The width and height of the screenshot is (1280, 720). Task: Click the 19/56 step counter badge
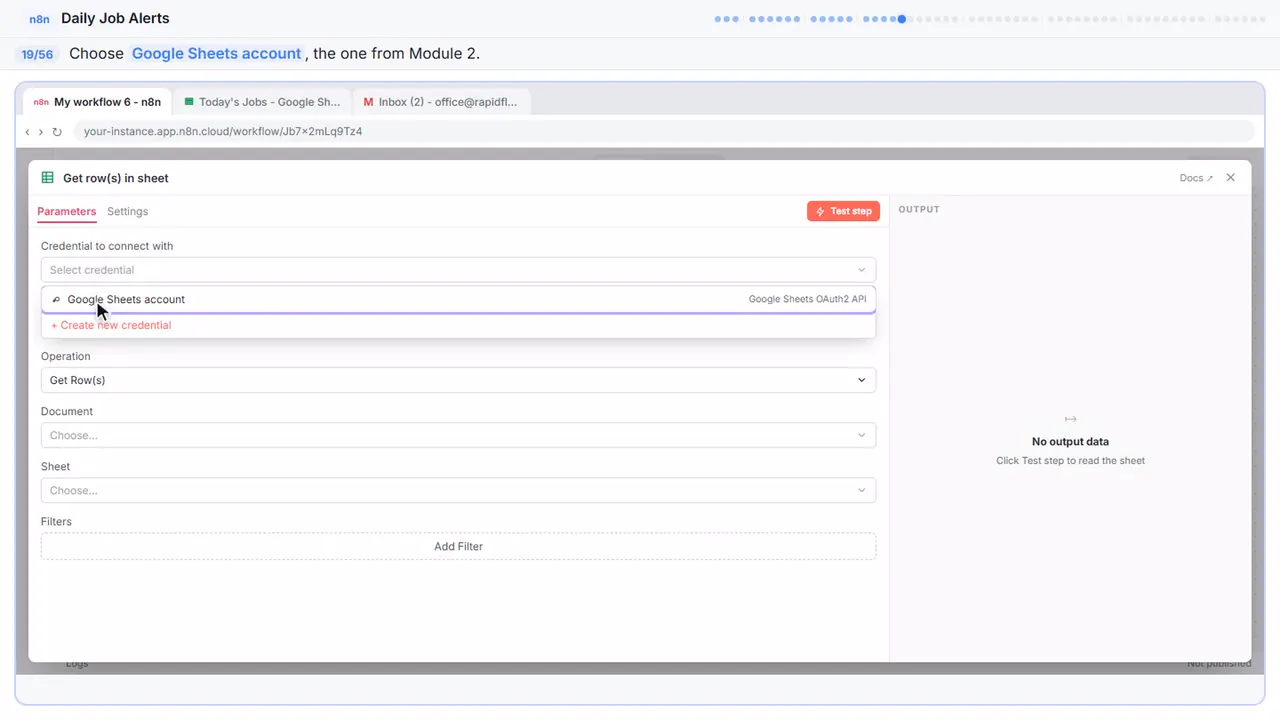(38, 54)
